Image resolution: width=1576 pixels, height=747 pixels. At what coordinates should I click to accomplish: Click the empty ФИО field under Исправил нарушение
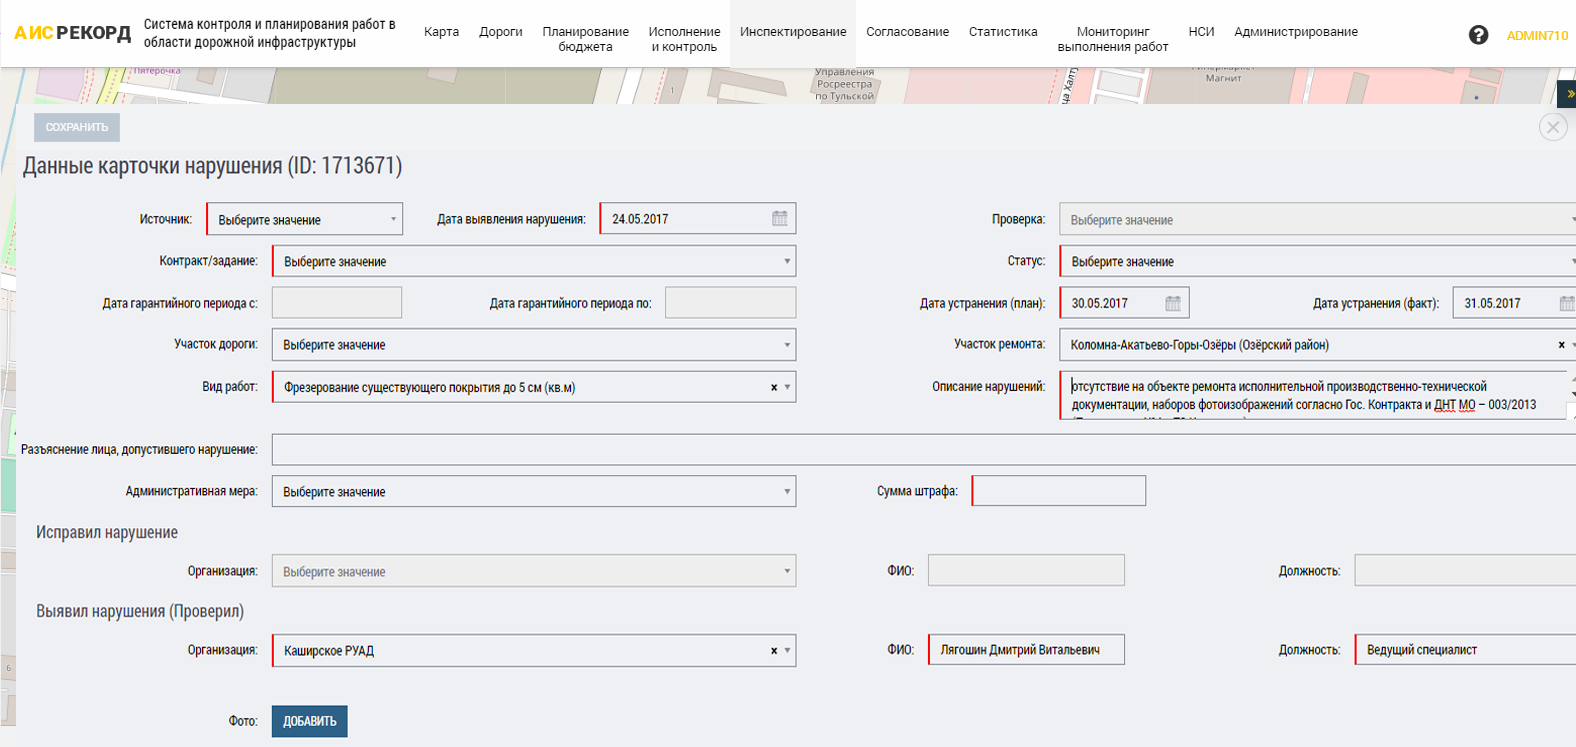[x=1026, y=570]
